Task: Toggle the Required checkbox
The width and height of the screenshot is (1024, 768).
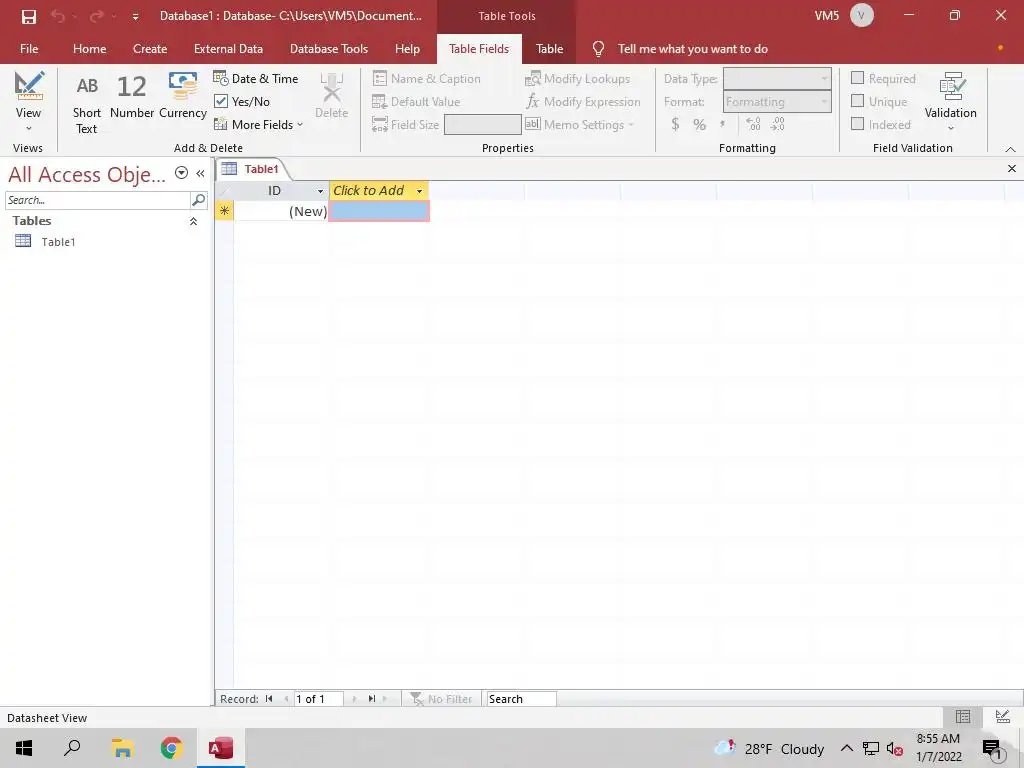Action: tap(857, 78)
